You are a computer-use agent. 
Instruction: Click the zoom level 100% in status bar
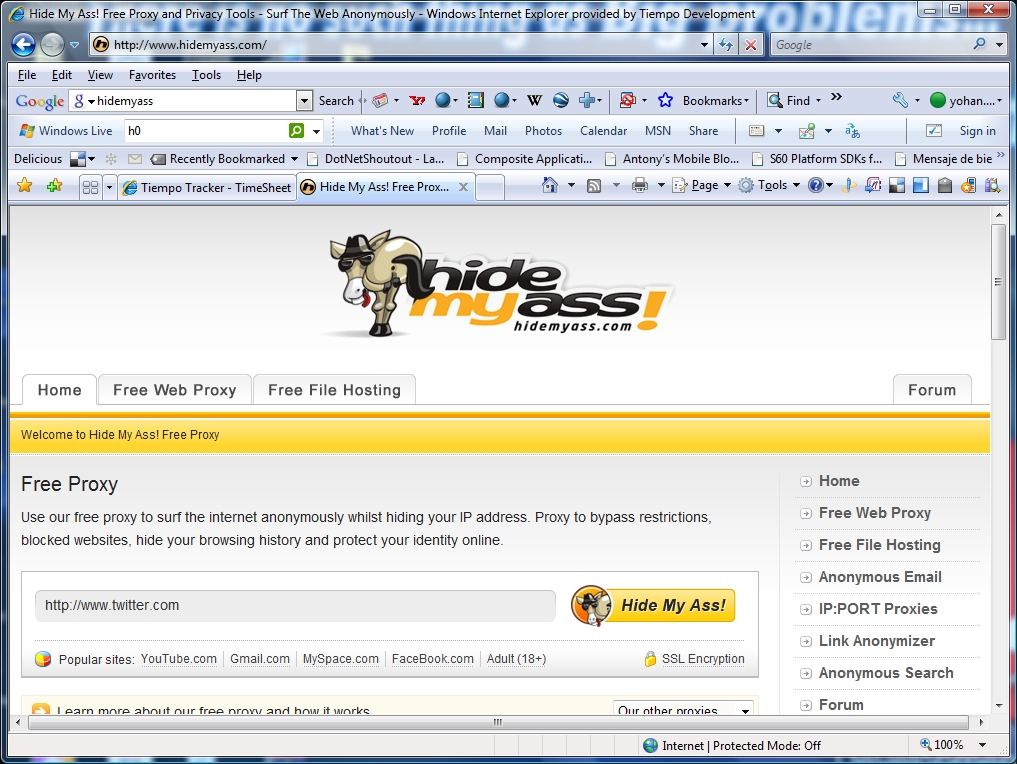pyautogui.click(x=942, y=745)
